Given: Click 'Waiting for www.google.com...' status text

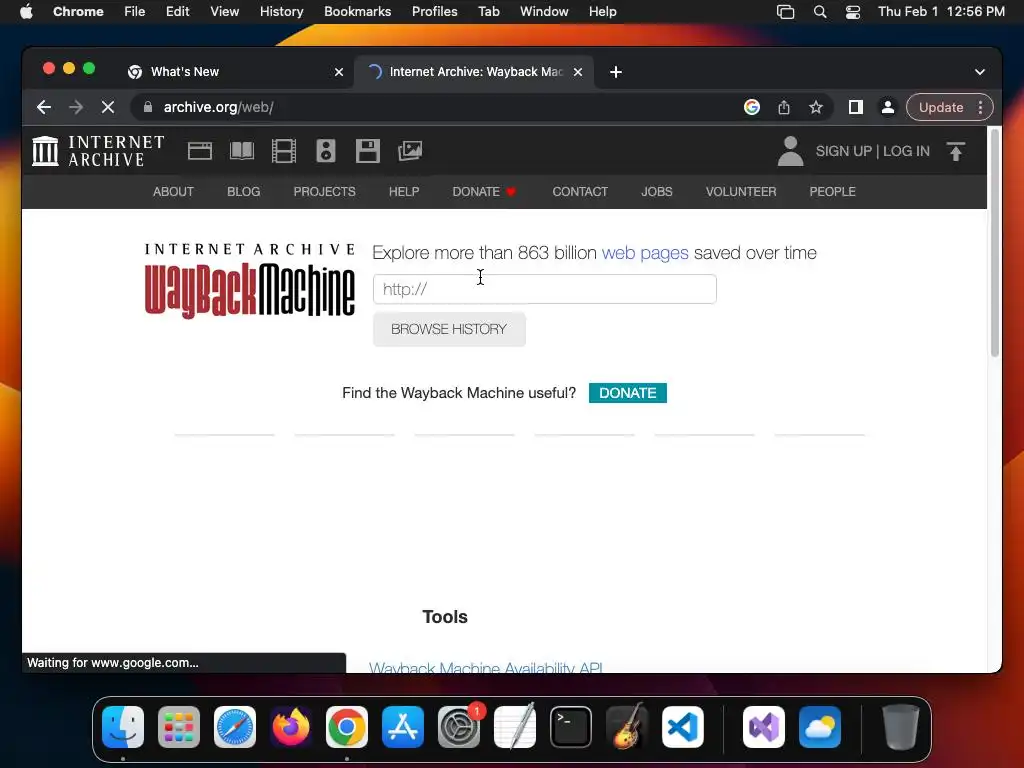Looking at the screenshot, I should pyautogui.click(x=113, y=662).
